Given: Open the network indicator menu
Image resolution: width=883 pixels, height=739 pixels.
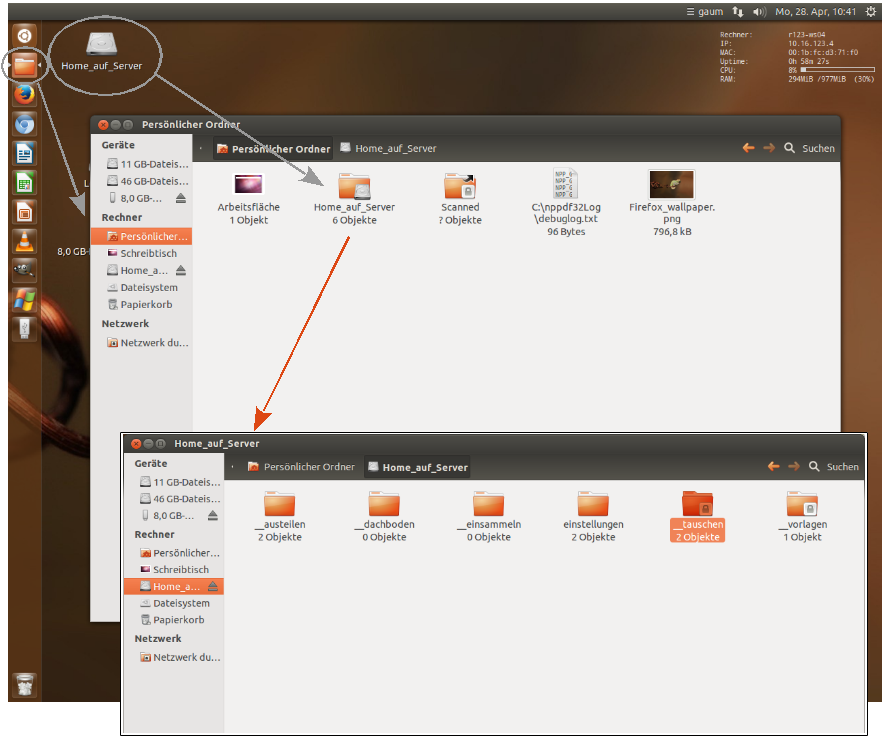Looking at the screenshot, I should tap(738, 12).
